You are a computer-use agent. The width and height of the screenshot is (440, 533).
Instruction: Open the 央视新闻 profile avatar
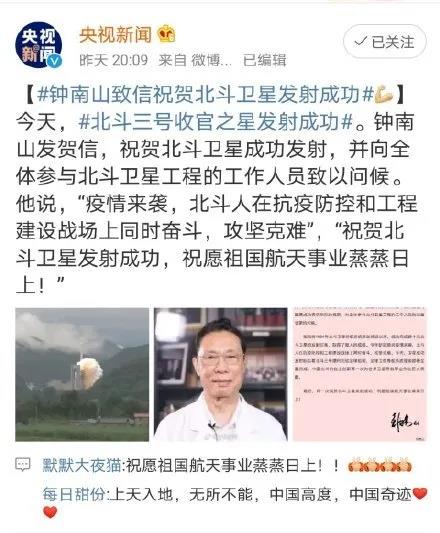[38, 45]
